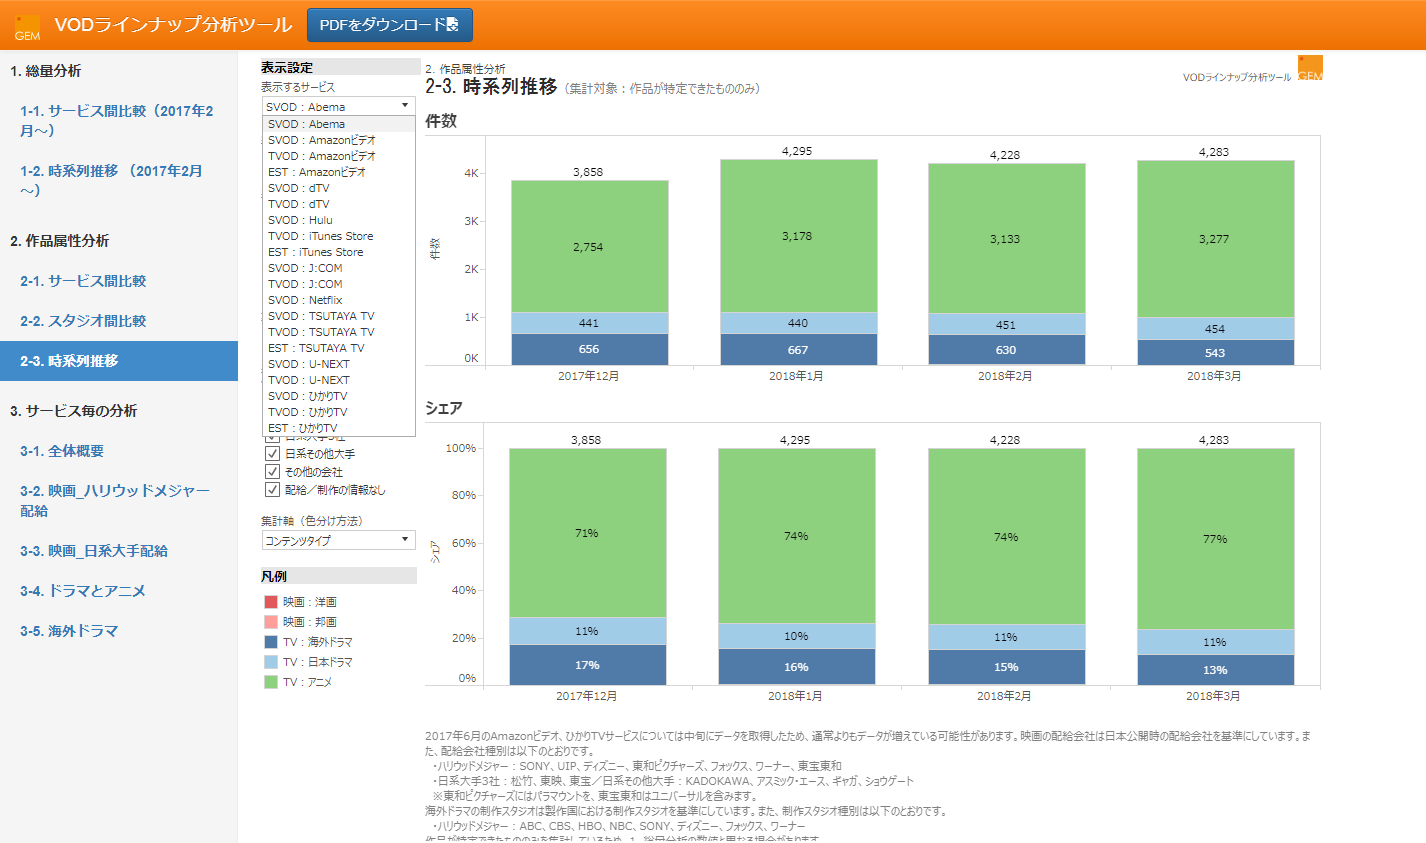Select the active 2-3. 時系列推移 tab
This screenshot has width=1426, height=843.
119,361
